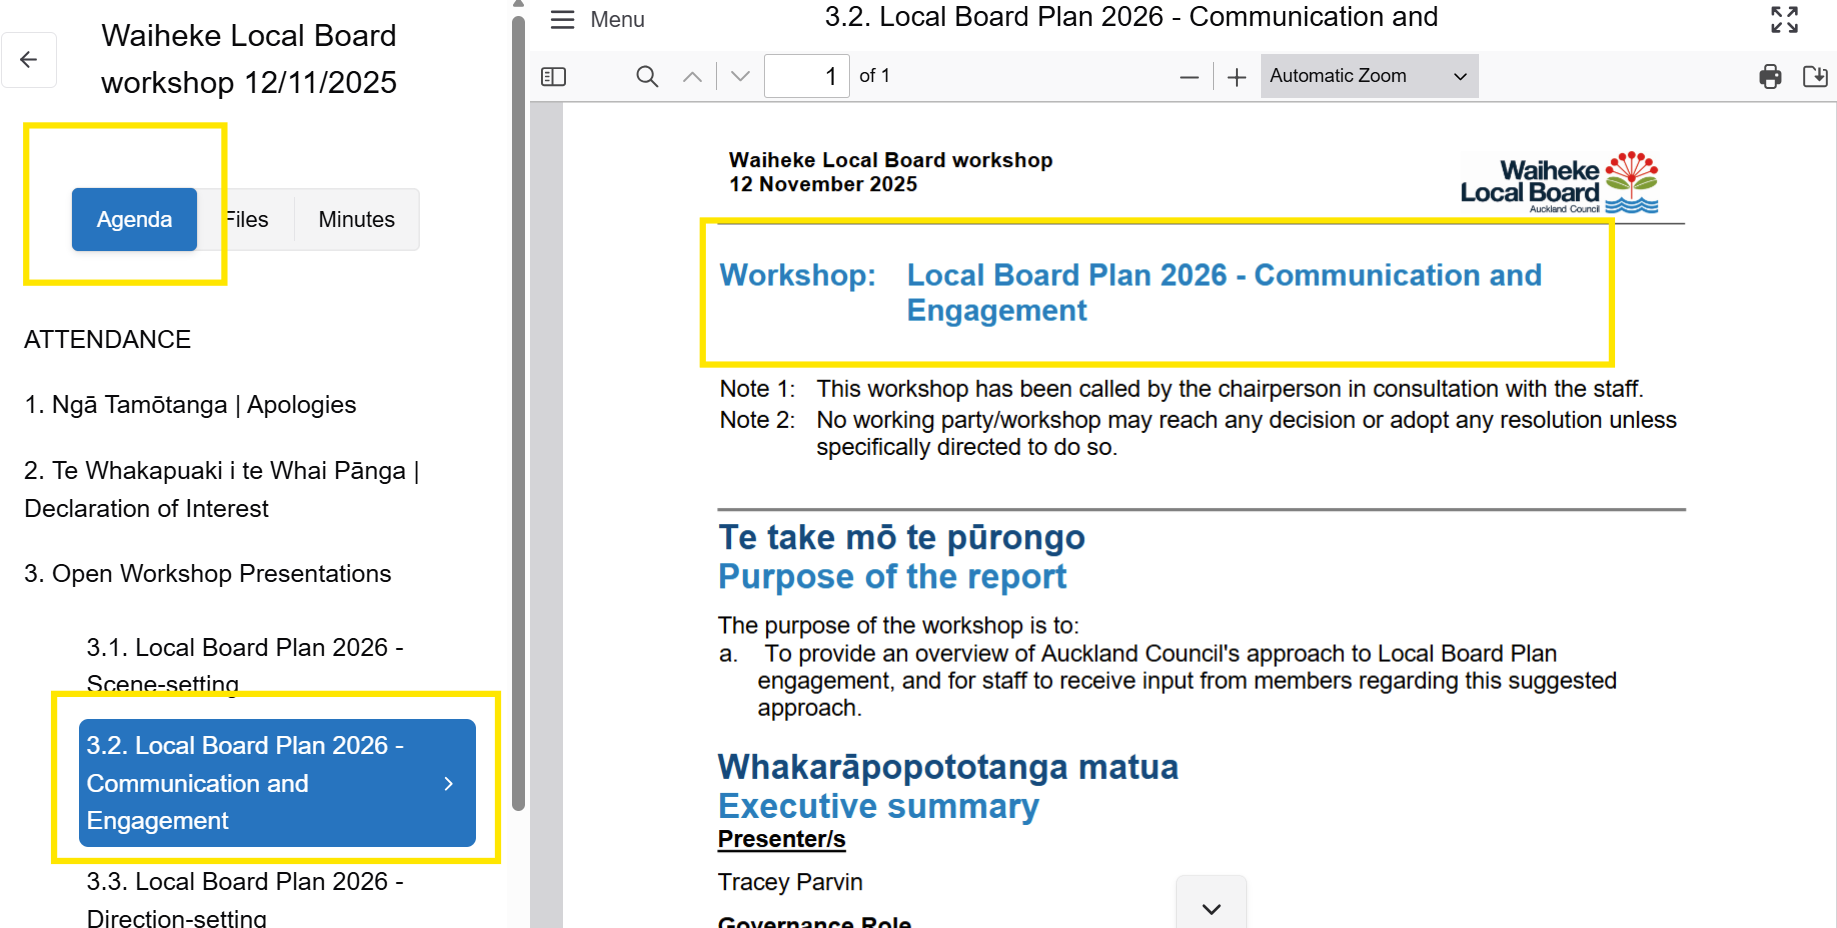This screenshot has height=928, width=1837.
Task: Go to the previous page
Action: [692, 76]
